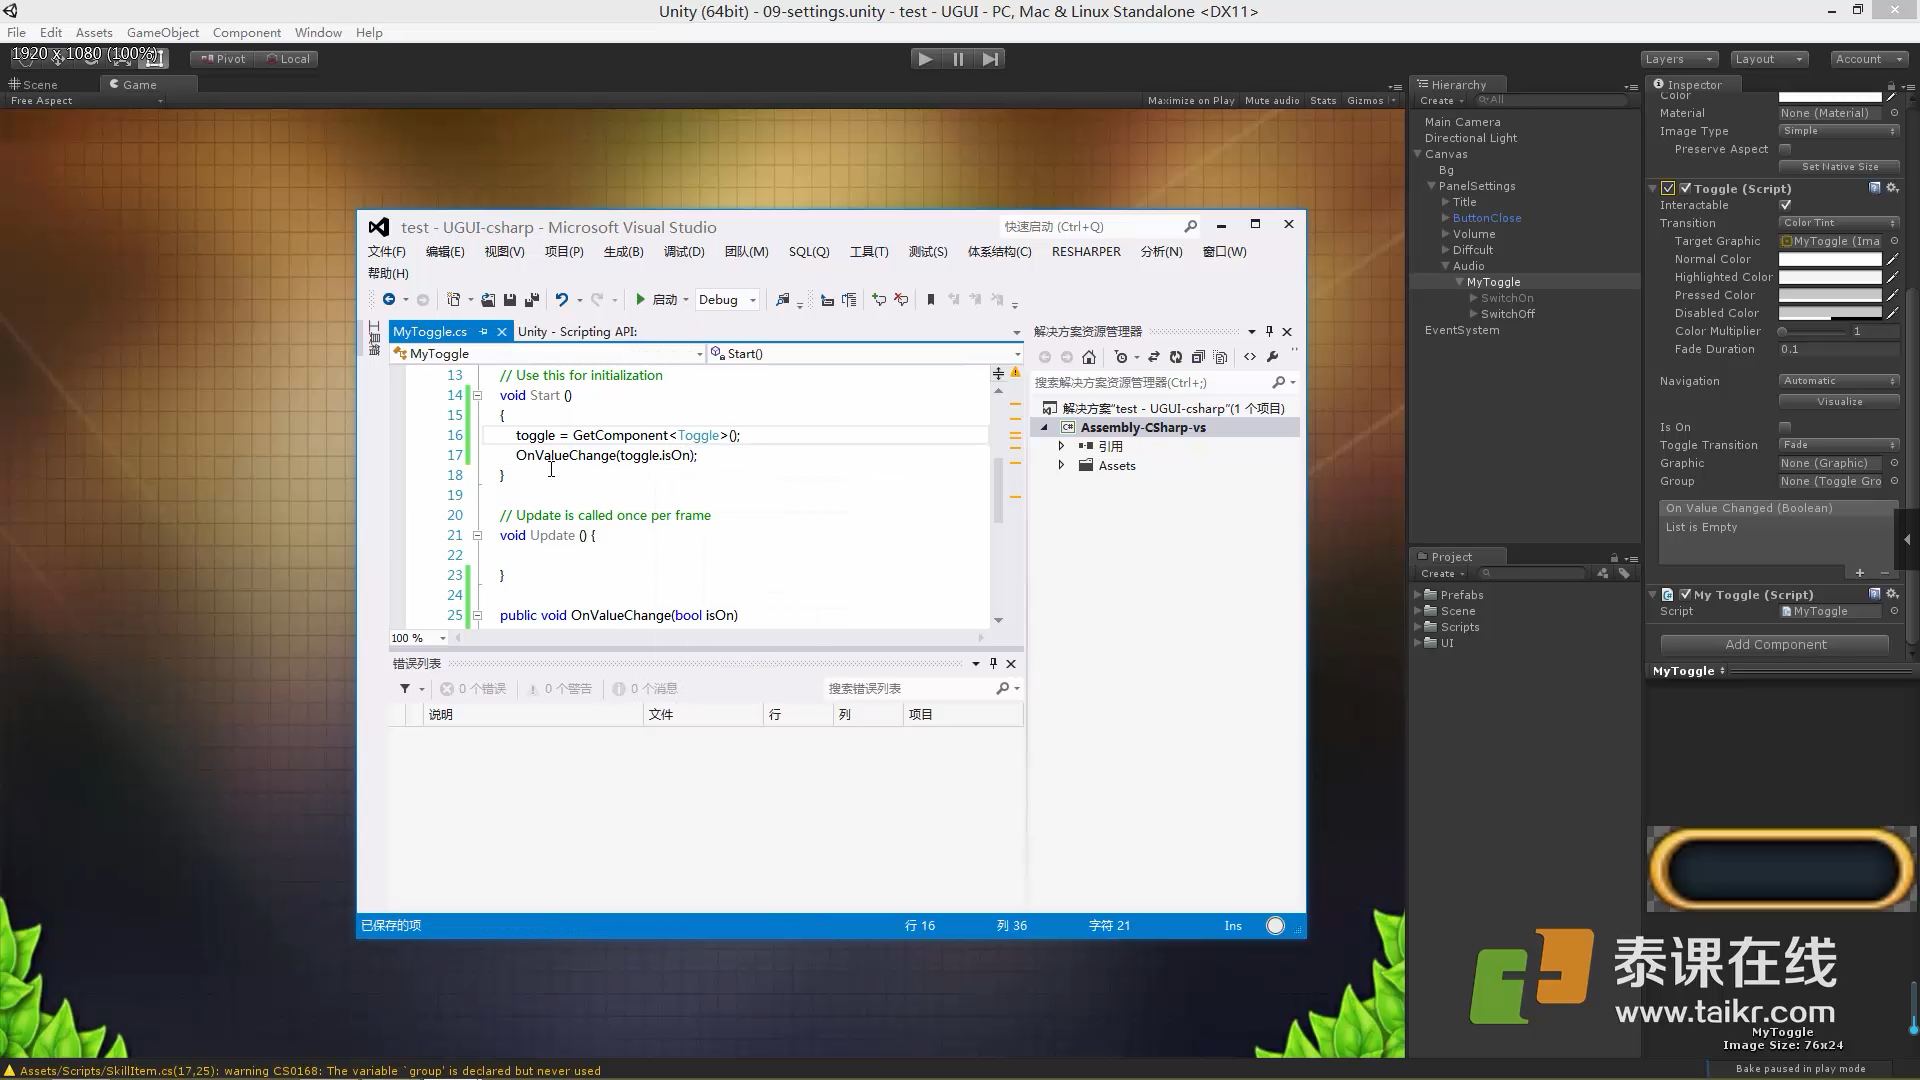Click the Solution Explorer sync with document icon
The width and height of the screenshot is (1920, 1080).
[x=1153, y=357]
